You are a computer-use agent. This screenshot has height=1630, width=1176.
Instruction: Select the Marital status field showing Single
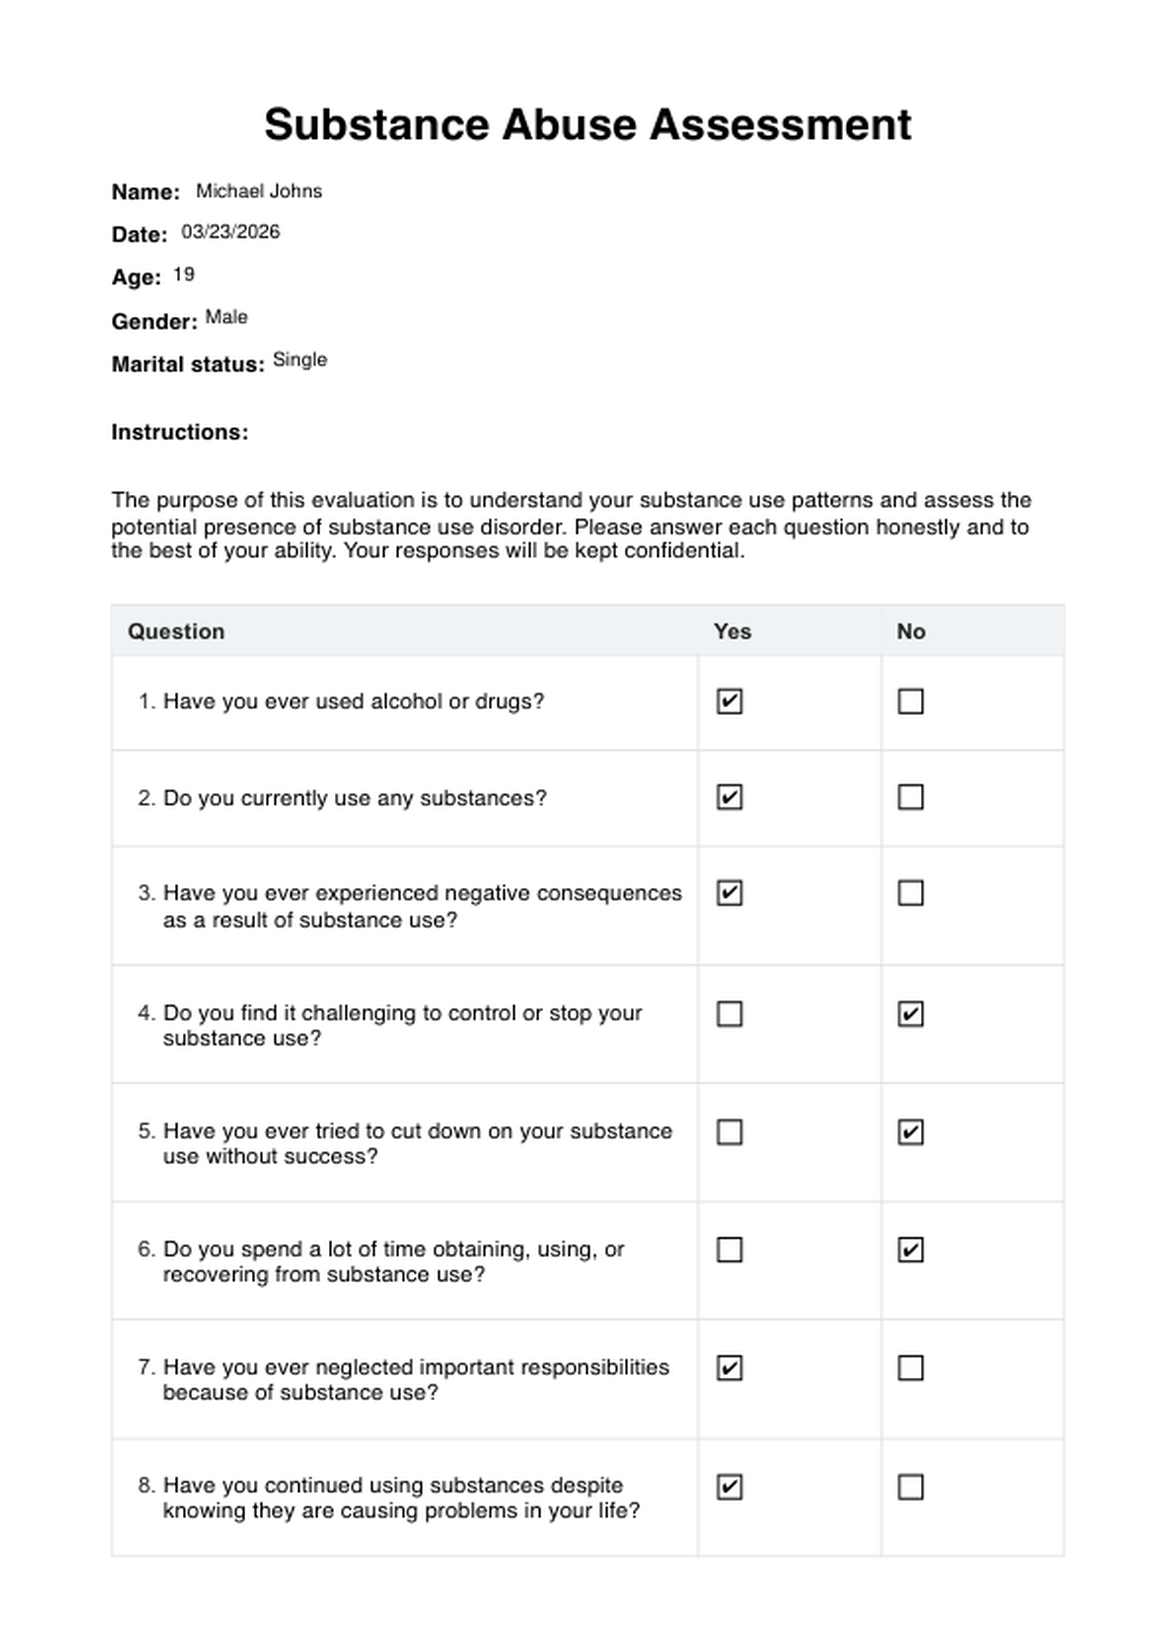click(300, 360)
